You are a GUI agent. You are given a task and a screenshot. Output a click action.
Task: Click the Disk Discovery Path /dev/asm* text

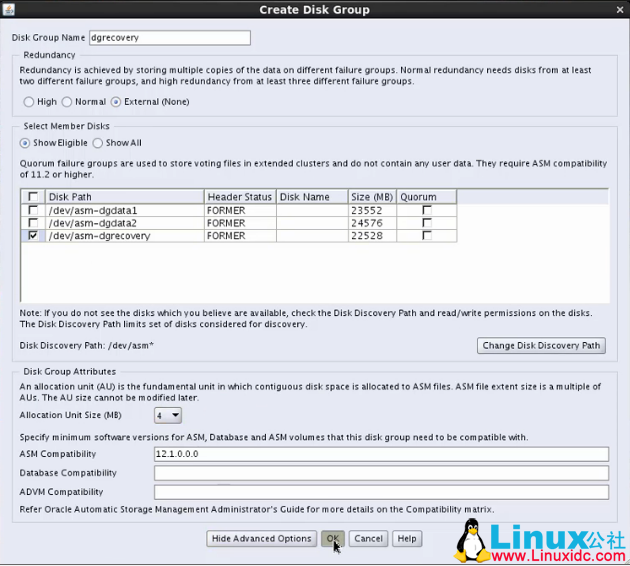pyautogui.click(x=86, y=345)
